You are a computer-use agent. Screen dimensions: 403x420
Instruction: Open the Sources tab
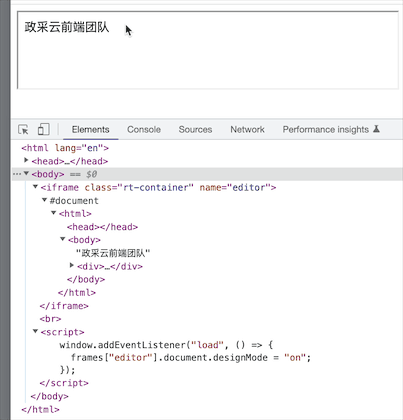coord(195,129)
